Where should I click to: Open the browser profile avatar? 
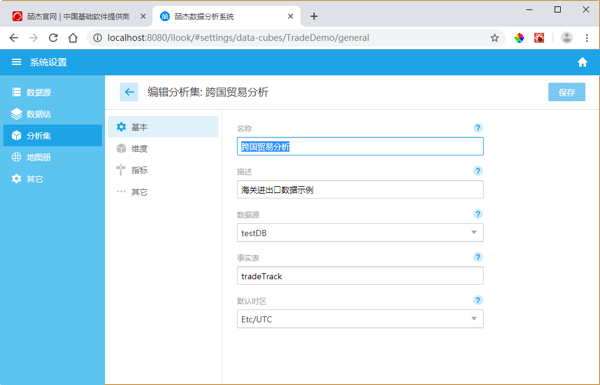[x=567, y=38]
